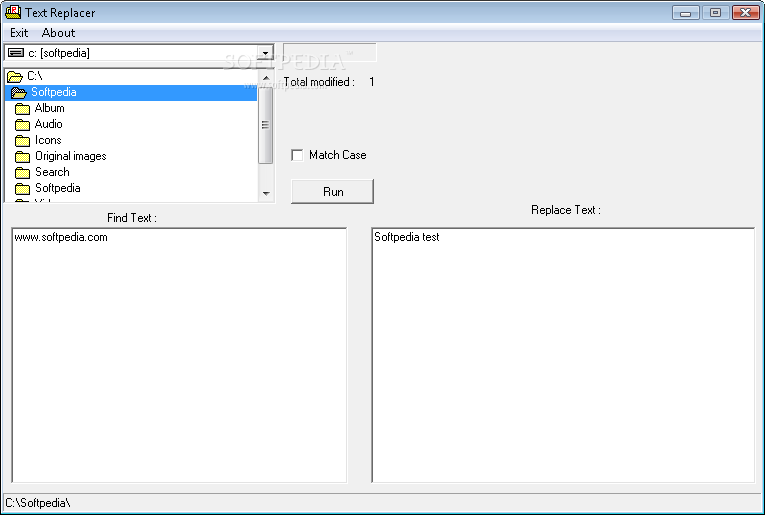
Task: Click the folder list scroll up arrow
Action: pos(266,78)
